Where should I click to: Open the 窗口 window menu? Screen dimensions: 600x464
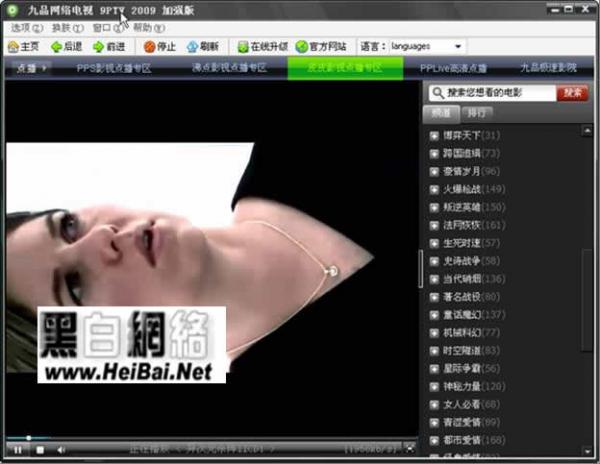pyautogui.click(x=108, y=28)
